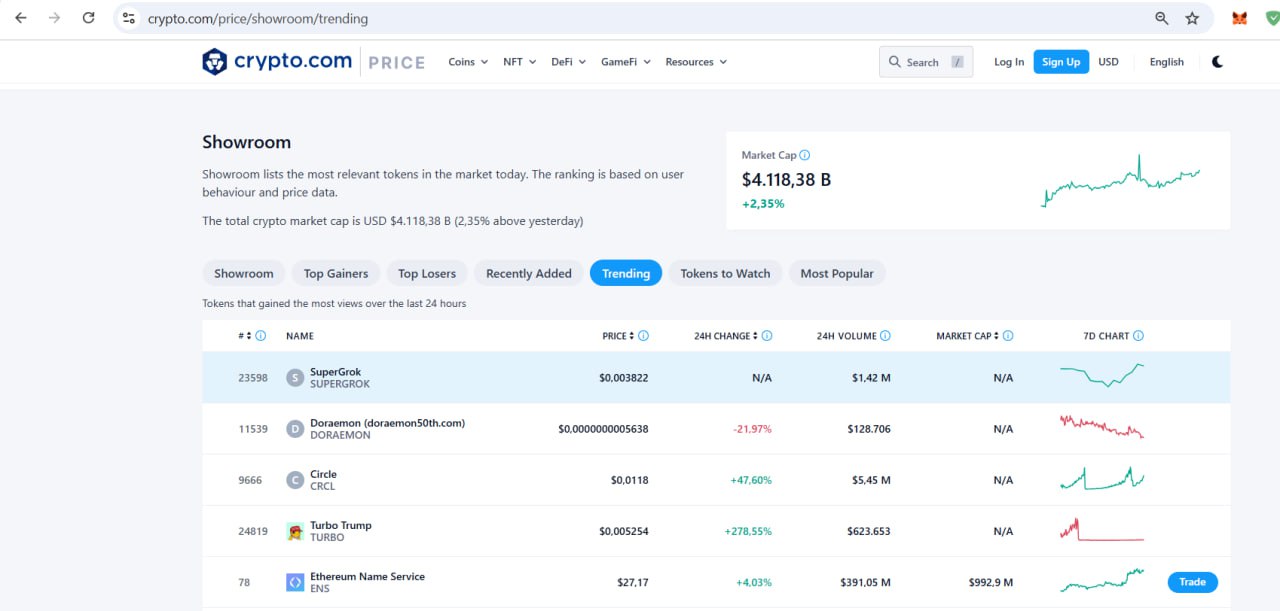Select the Trending tab
This screenshot has width=1280, height=611.
click(626, 273)
